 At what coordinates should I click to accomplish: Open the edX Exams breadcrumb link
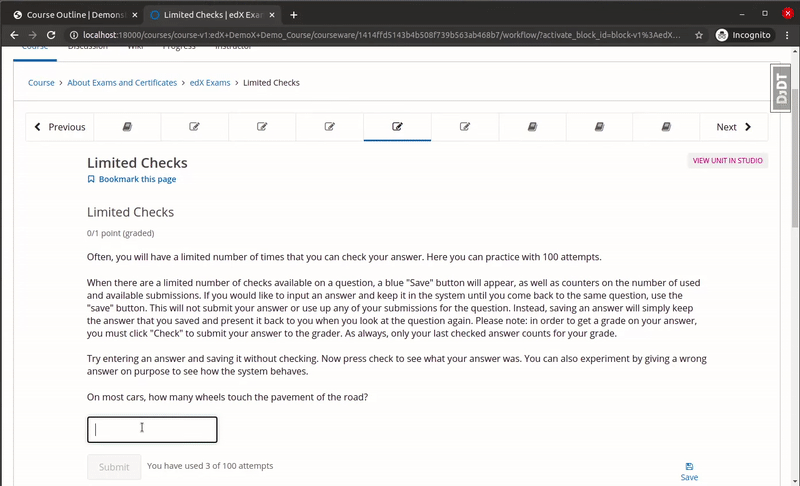[210, 83]
